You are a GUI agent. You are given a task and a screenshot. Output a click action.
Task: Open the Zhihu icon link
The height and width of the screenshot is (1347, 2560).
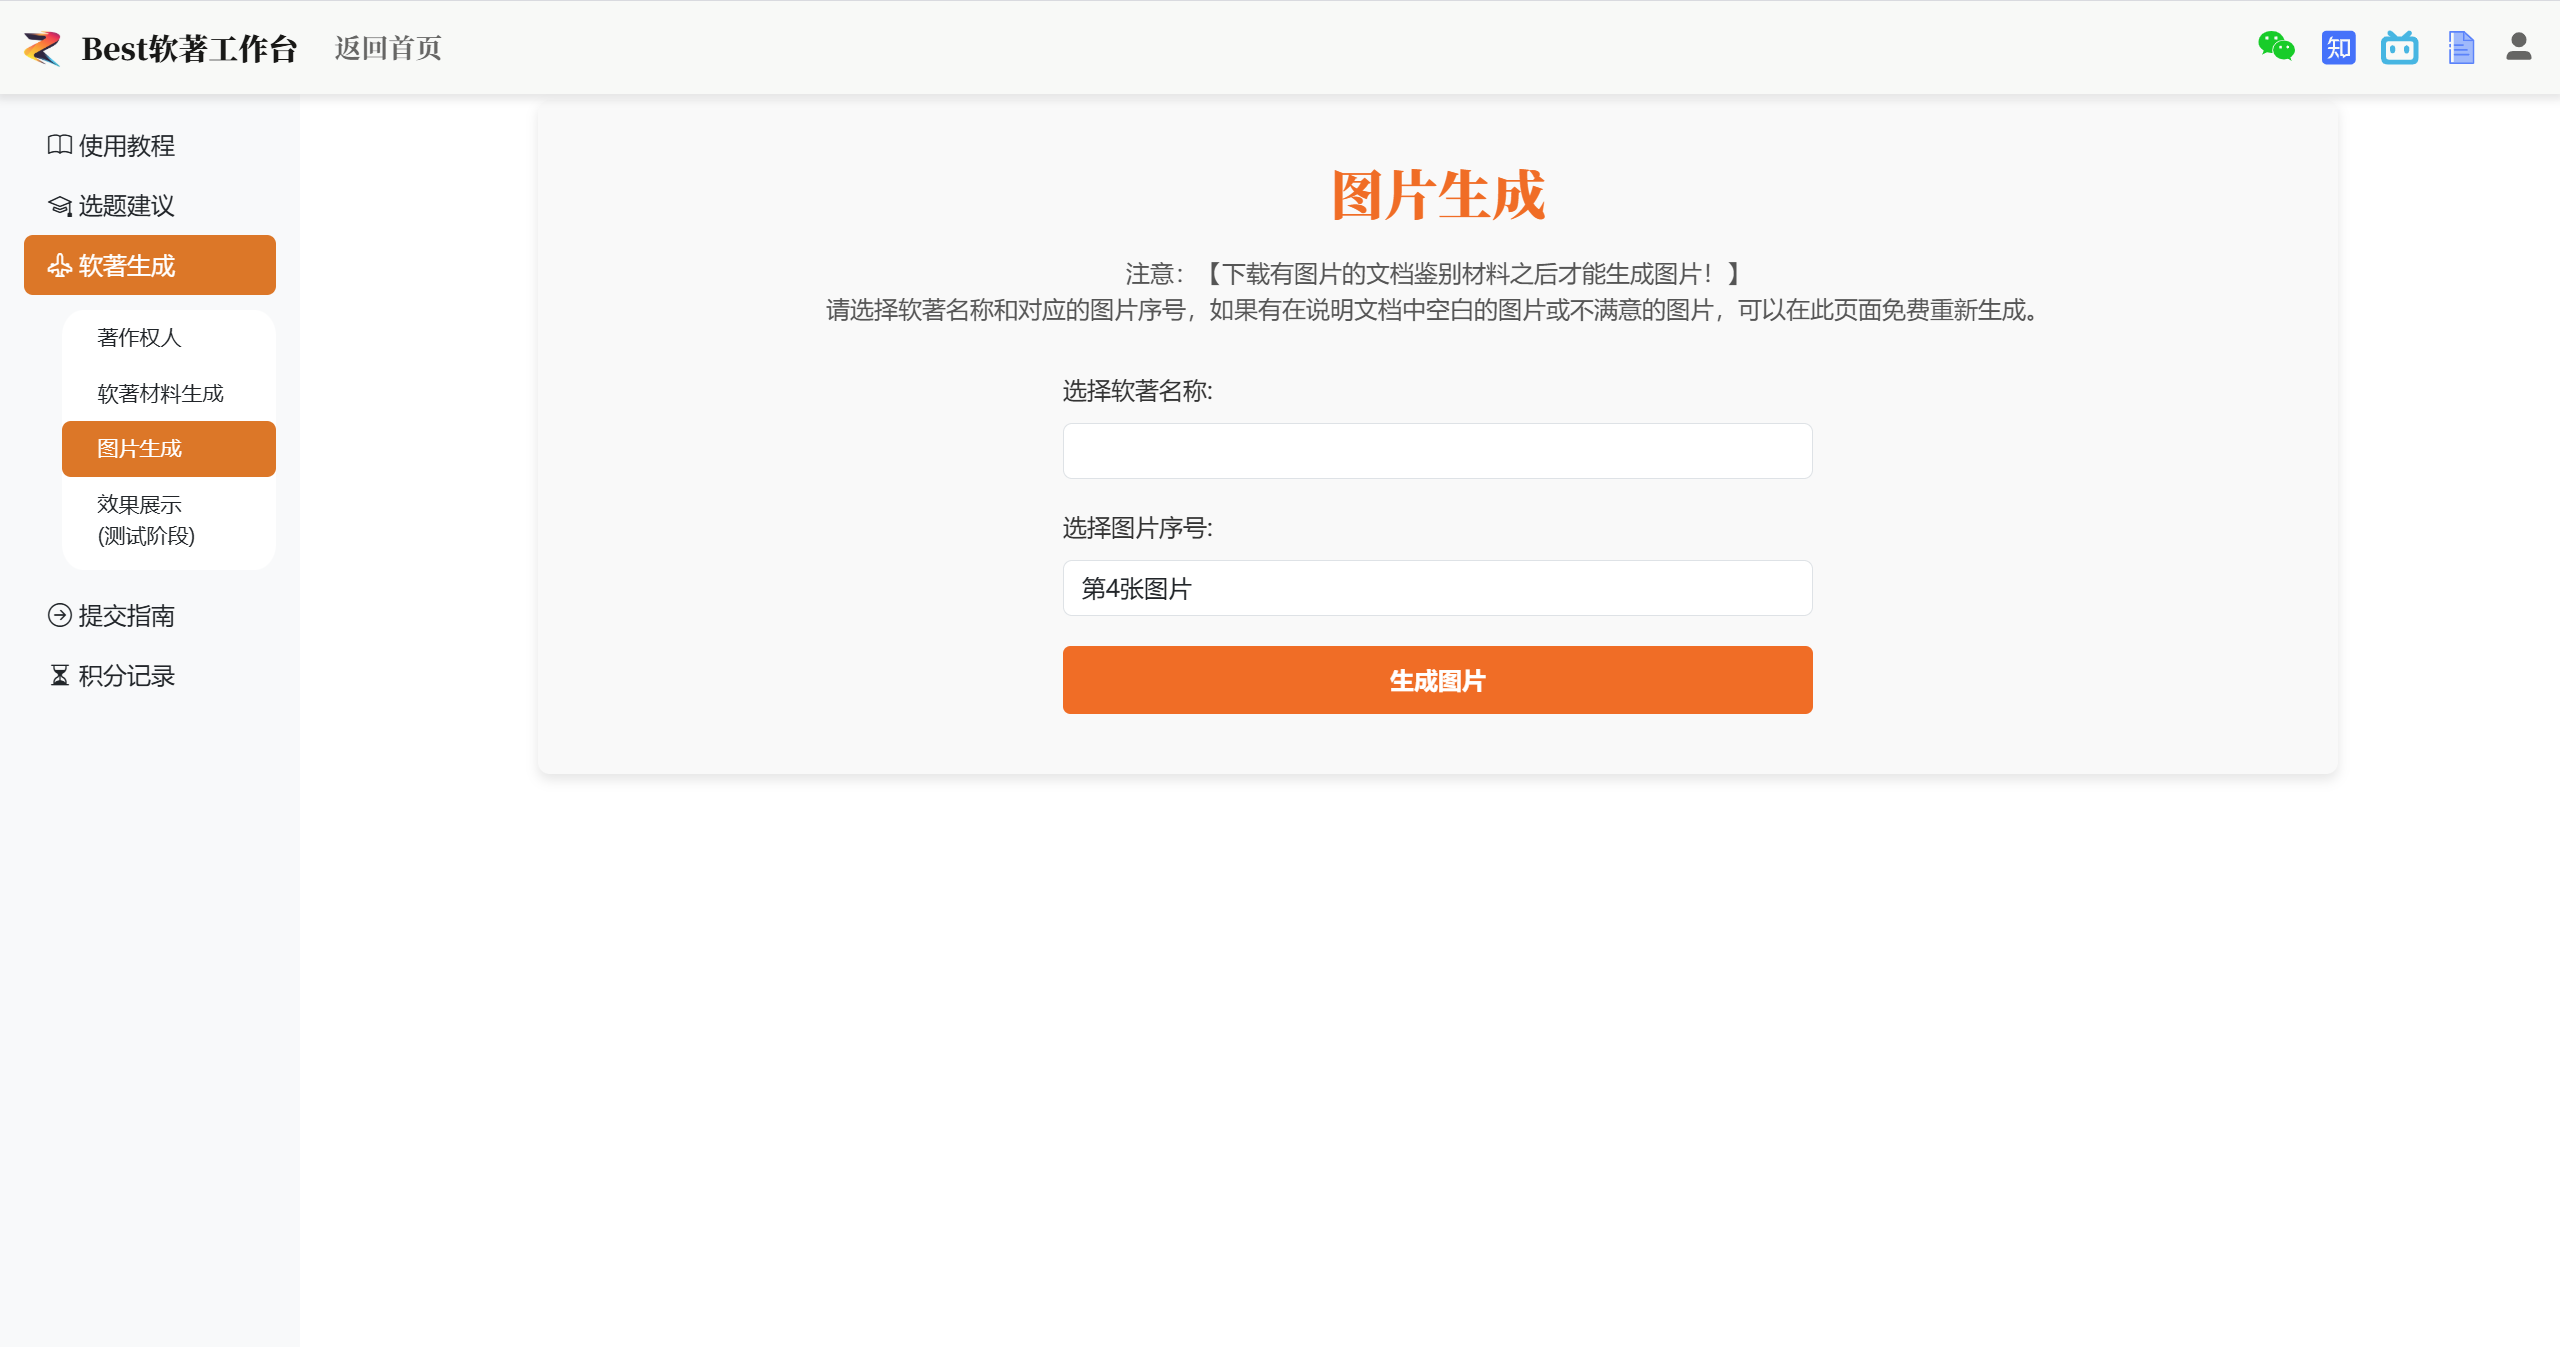2338,47
